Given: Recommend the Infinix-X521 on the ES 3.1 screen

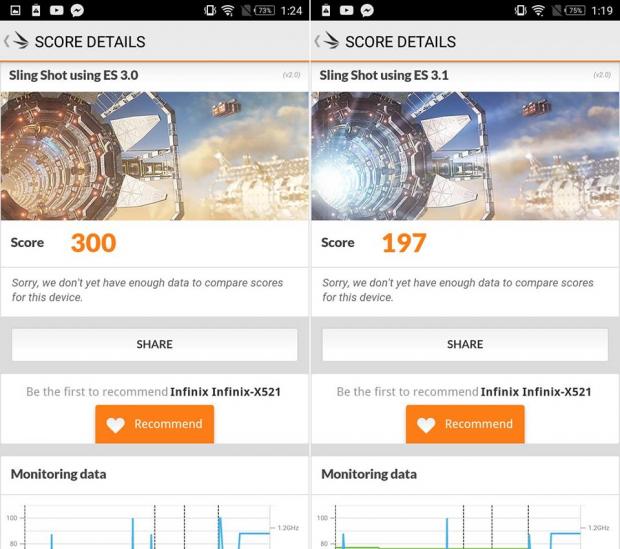Looking at the screenshot, I should pyautogui.click(x=465, y=424).
